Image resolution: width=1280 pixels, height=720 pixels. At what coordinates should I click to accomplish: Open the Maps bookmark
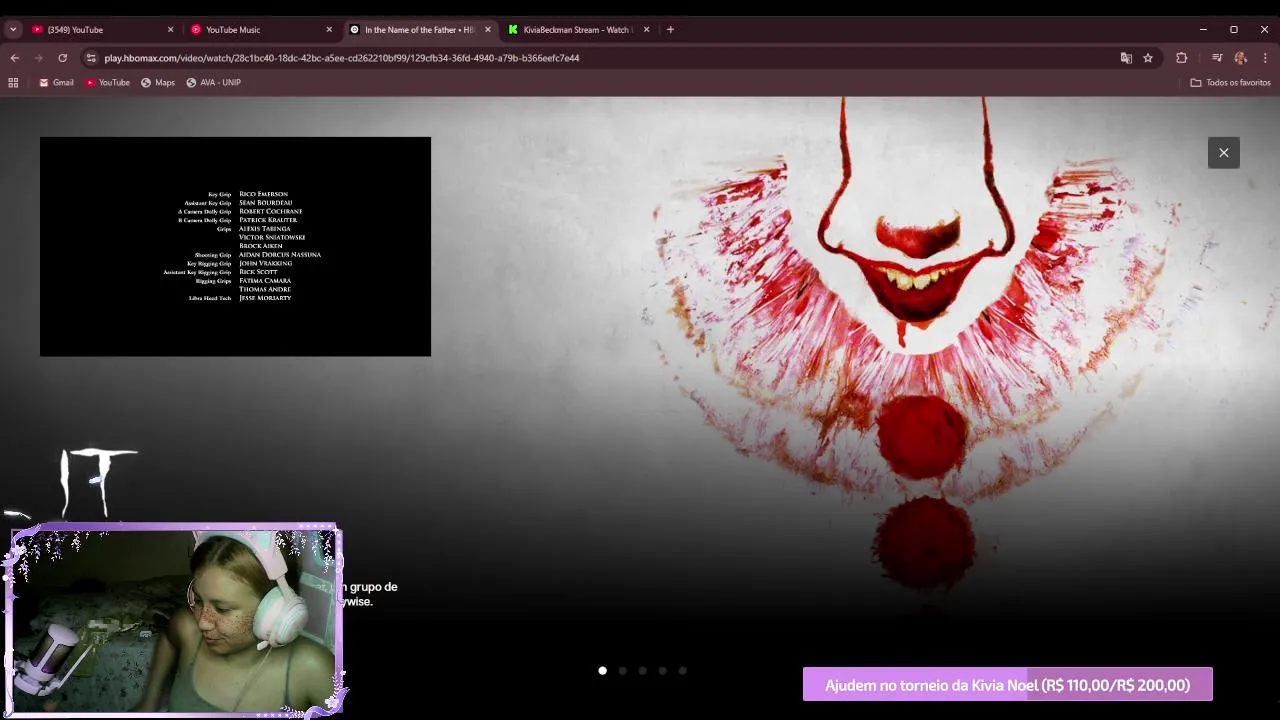point(158,82)
